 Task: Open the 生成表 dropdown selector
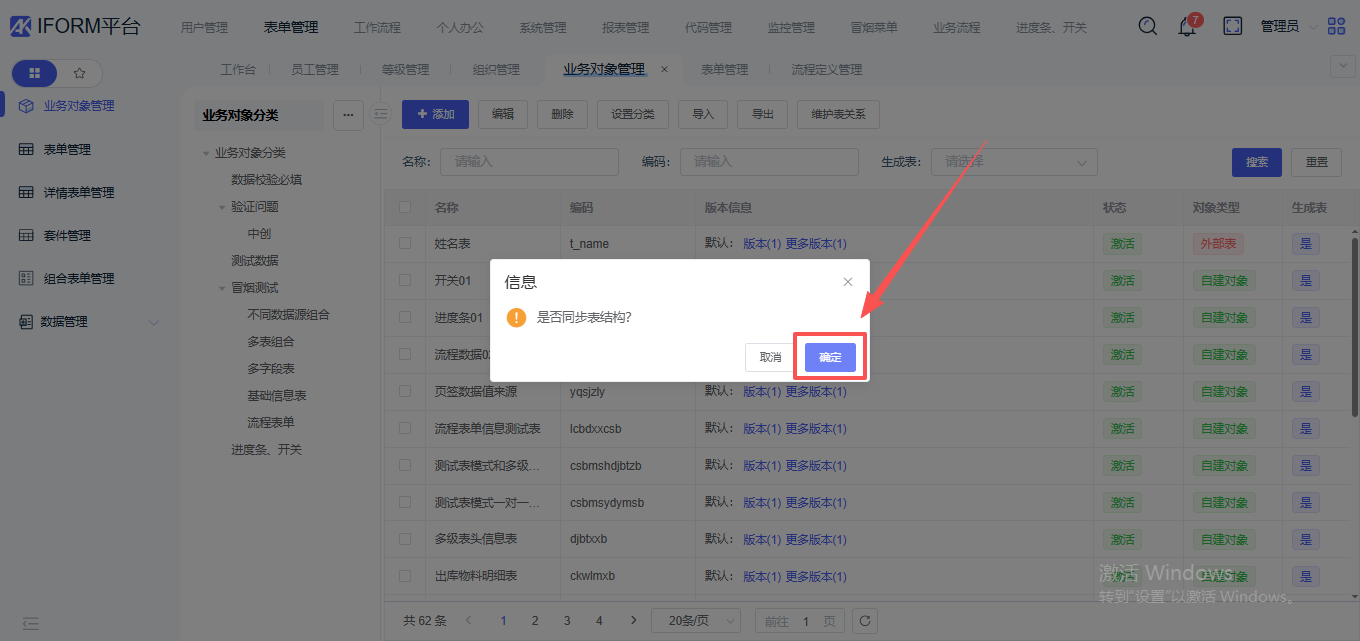[x=1014, y=162]
